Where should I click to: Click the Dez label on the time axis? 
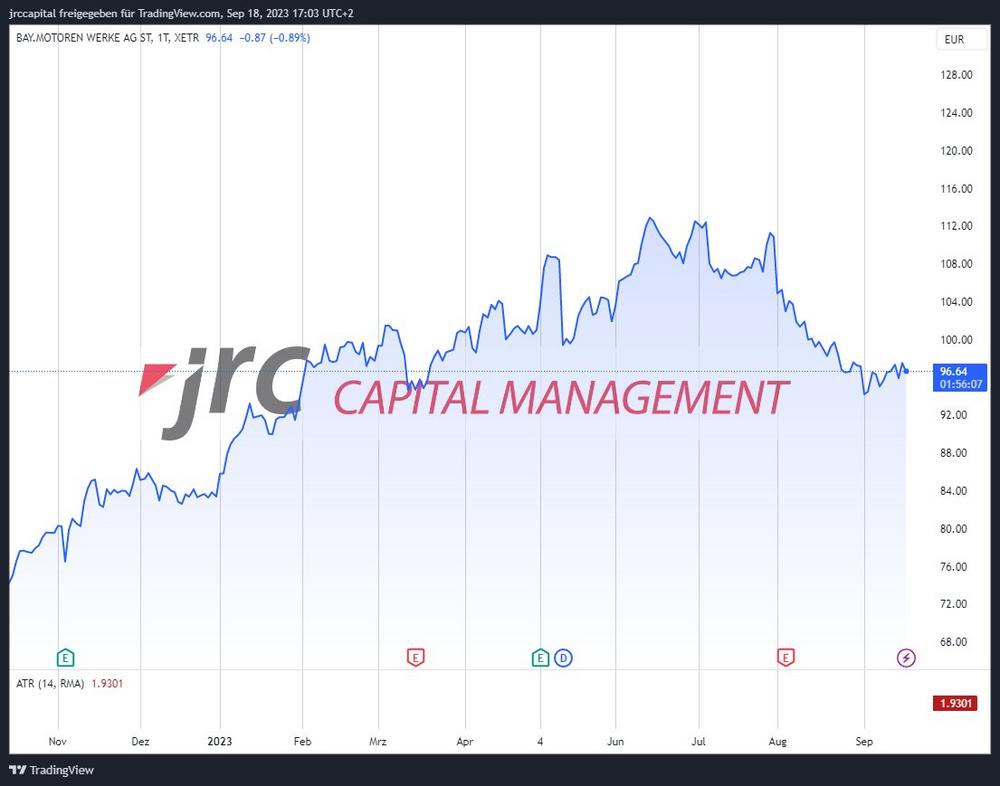click(x=140, y=741)
